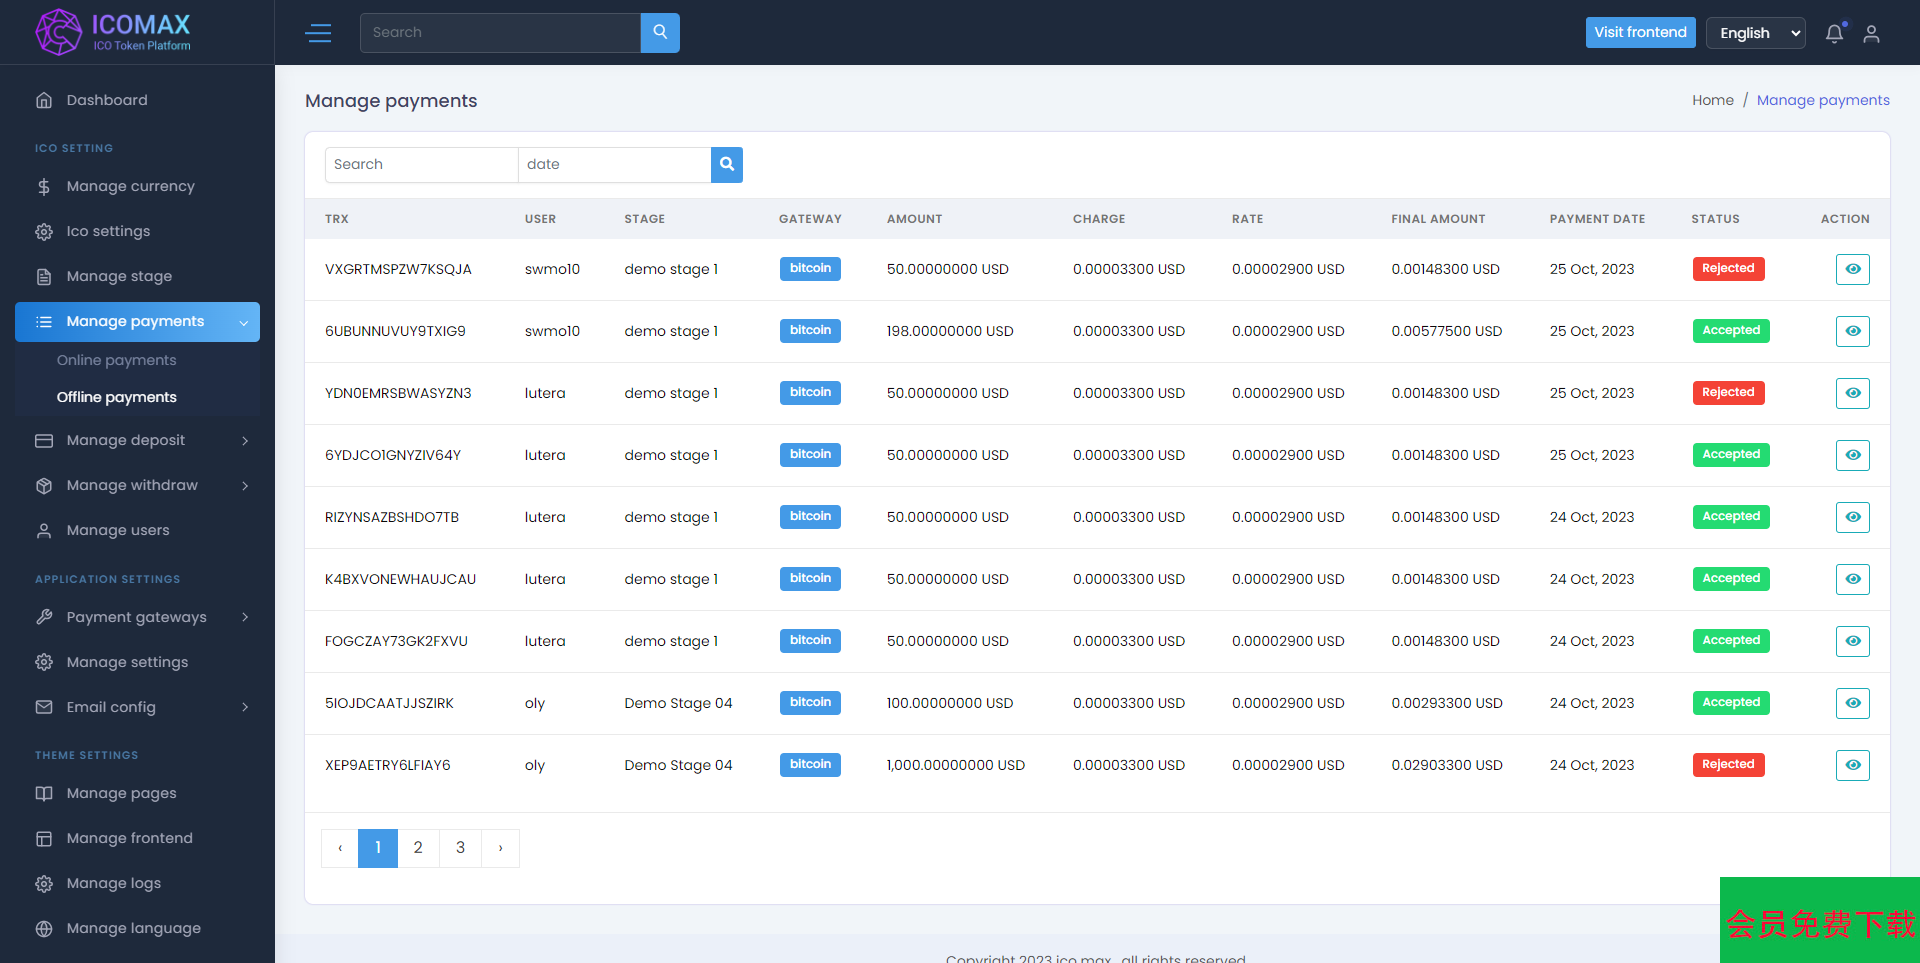Viewport: 1920px width, 963px height.
Task: Open Manage logs
Action: coord(137,883)
